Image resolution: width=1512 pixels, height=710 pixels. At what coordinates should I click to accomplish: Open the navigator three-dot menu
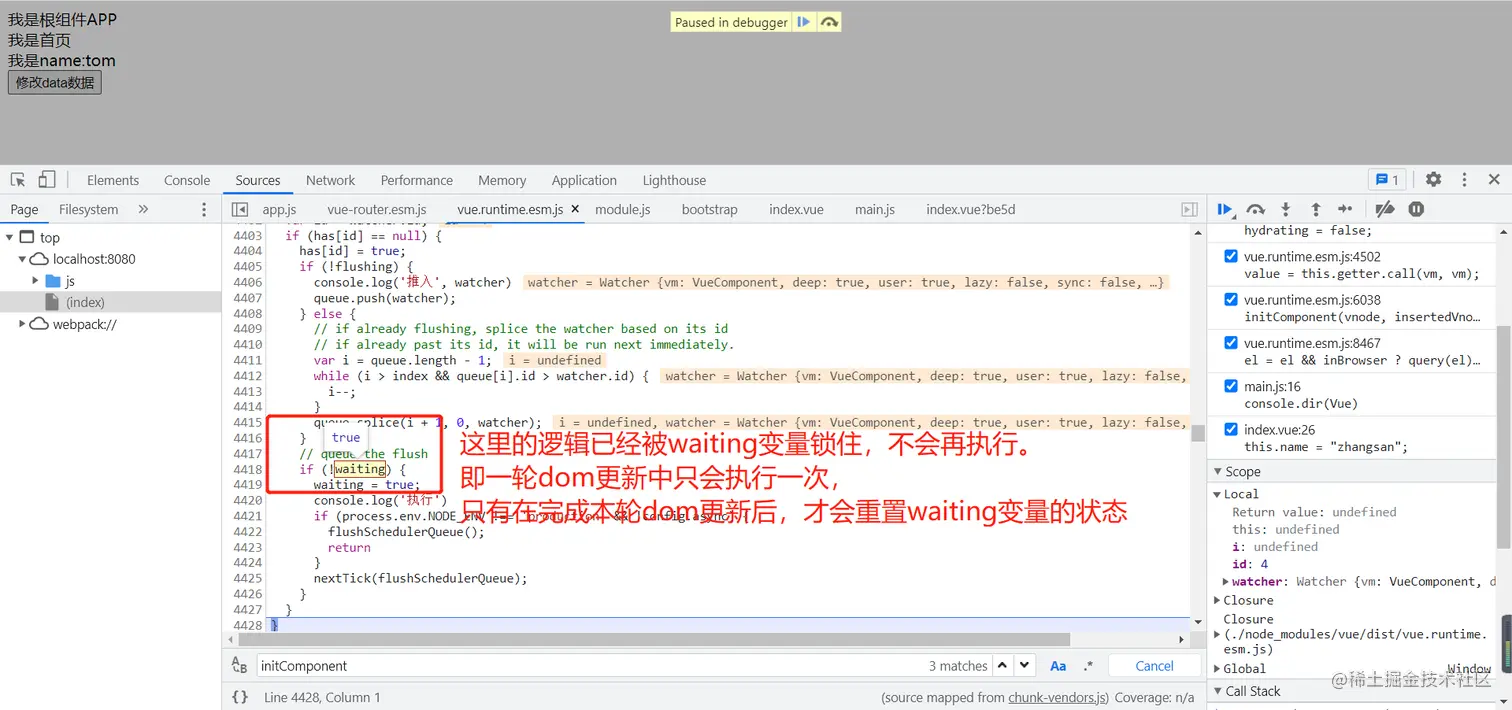pyautogui.click(x=204, y=209)
